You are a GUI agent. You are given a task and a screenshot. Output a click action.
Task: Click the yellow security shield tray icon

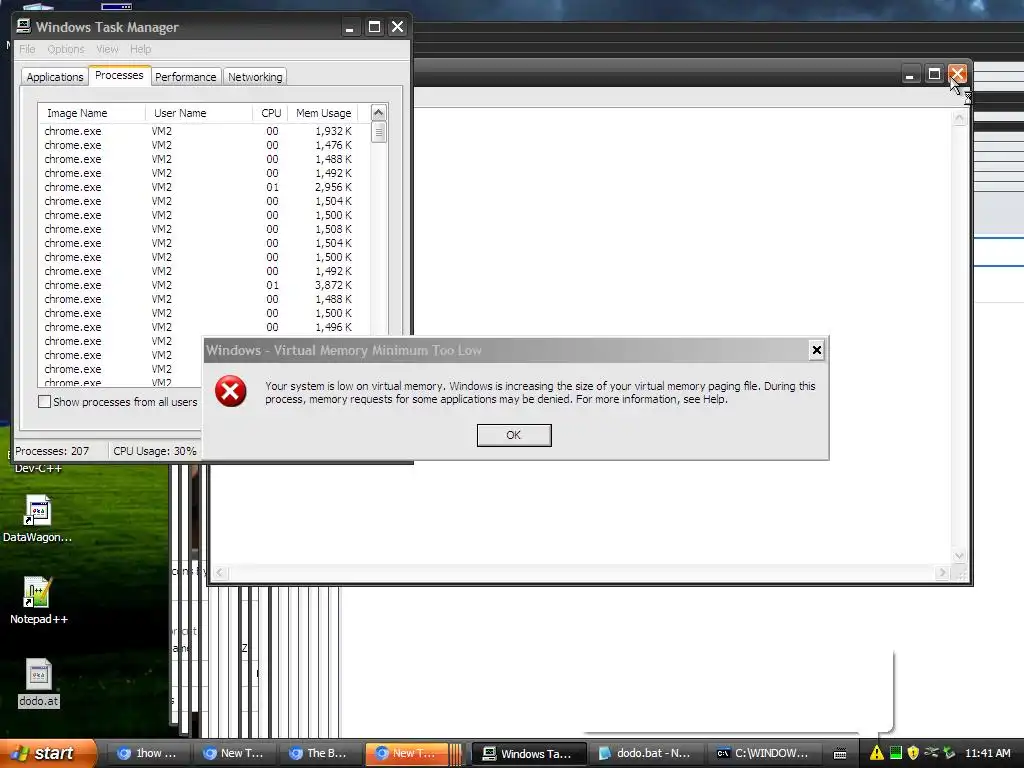(x=913, y=754)
